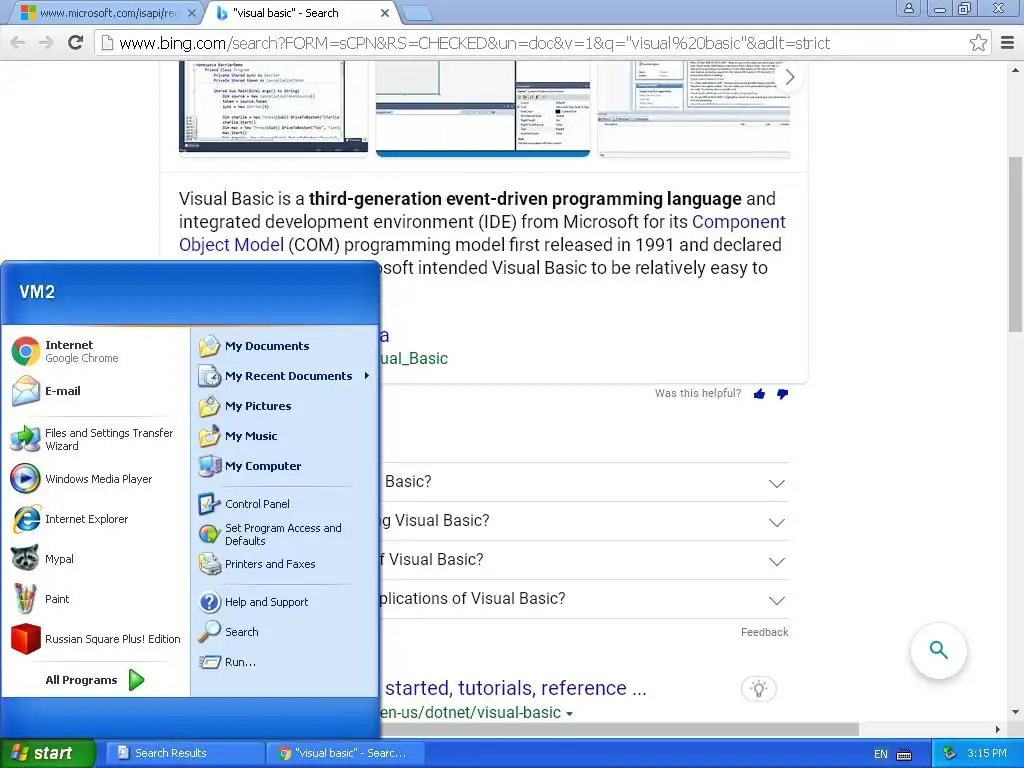The height and width of the screenshot is (768, 1024).
Task: Open the dropdown next to dotnet/visual-basic URL
Action: pos(569,714)
